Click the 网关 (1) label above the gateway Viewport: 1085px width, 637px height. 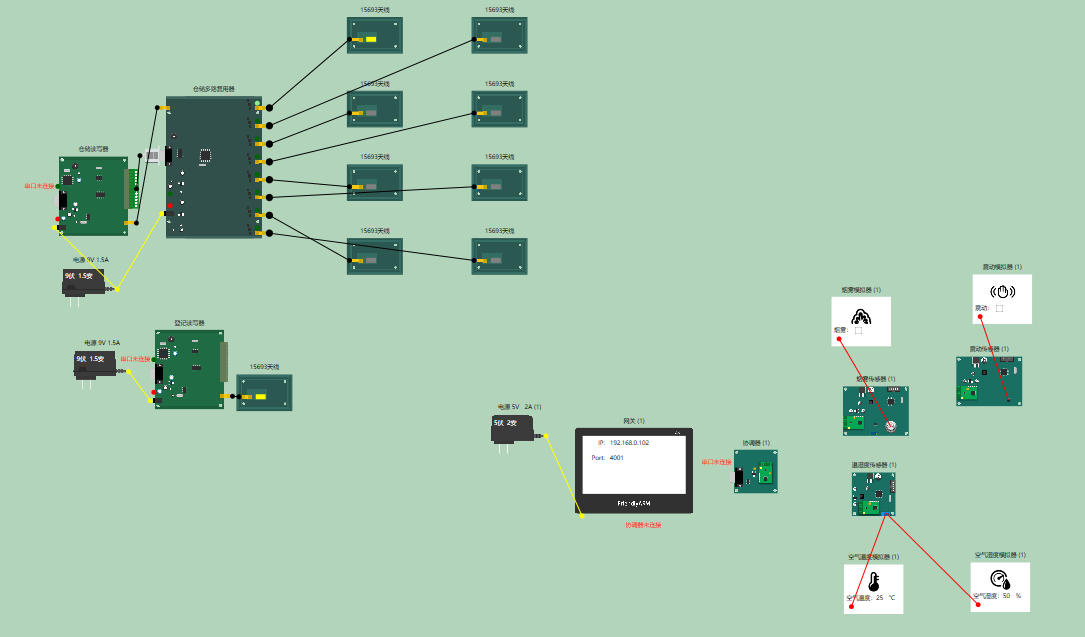tap(634, 421)
